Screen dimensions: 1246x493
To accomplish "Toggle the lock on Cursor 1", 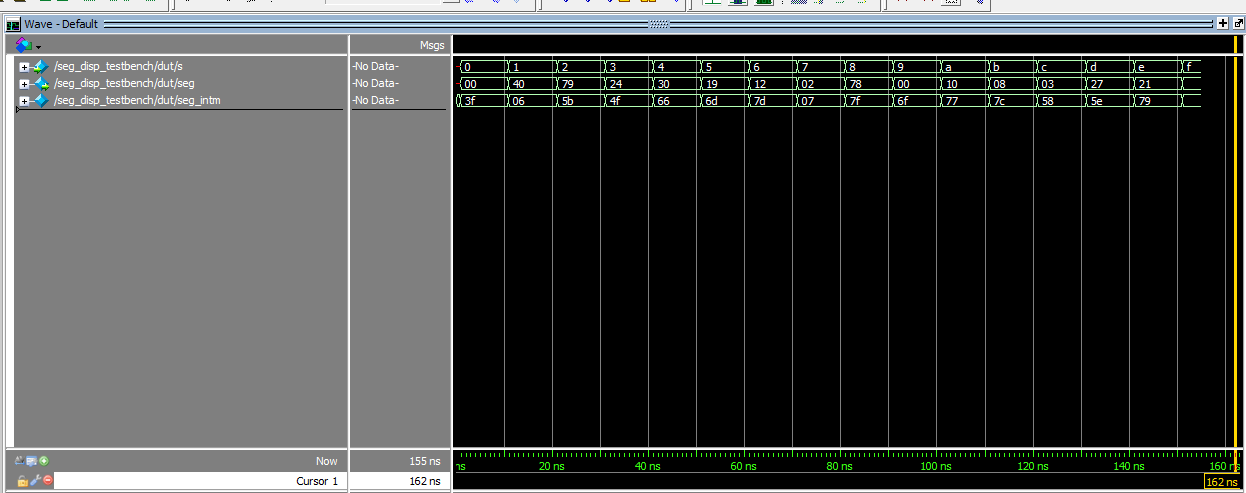I will point(22,481).
